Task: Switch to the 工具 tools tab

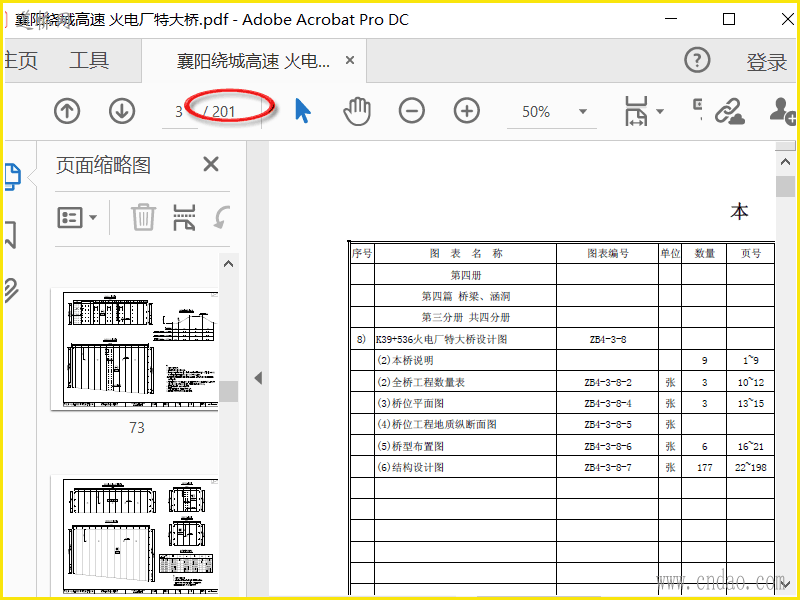Action: 89,61
